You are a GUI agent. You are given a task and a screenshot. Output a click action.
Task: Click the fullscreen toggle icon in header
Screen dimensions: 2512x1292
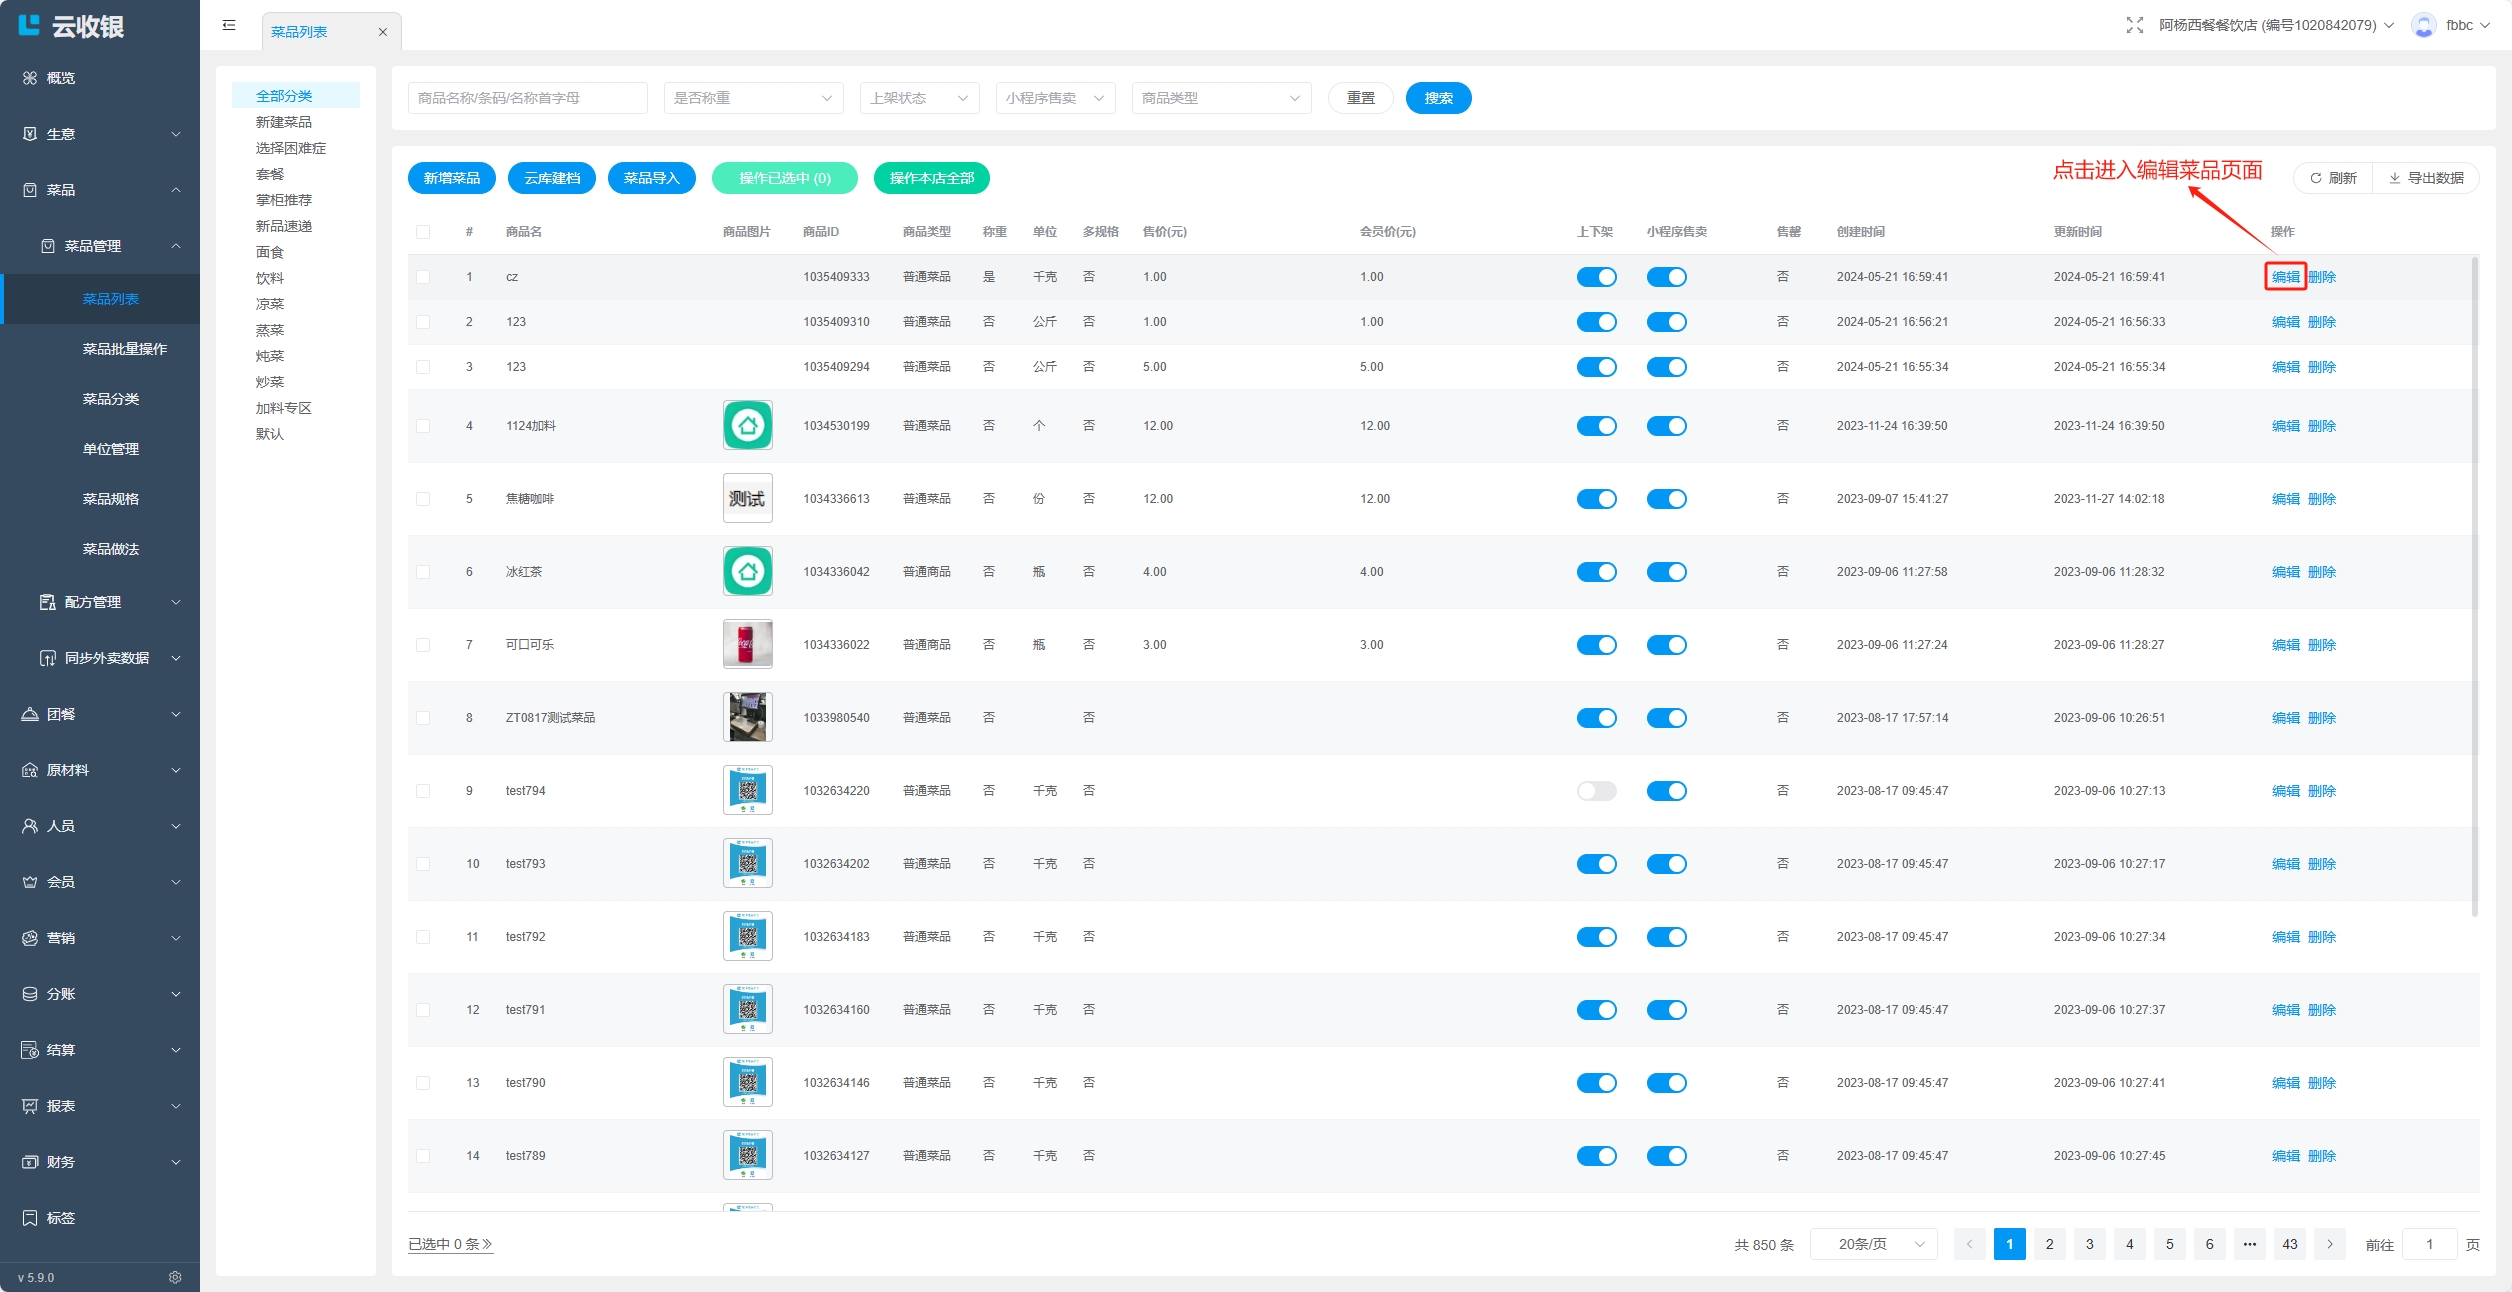point(2134,25)
